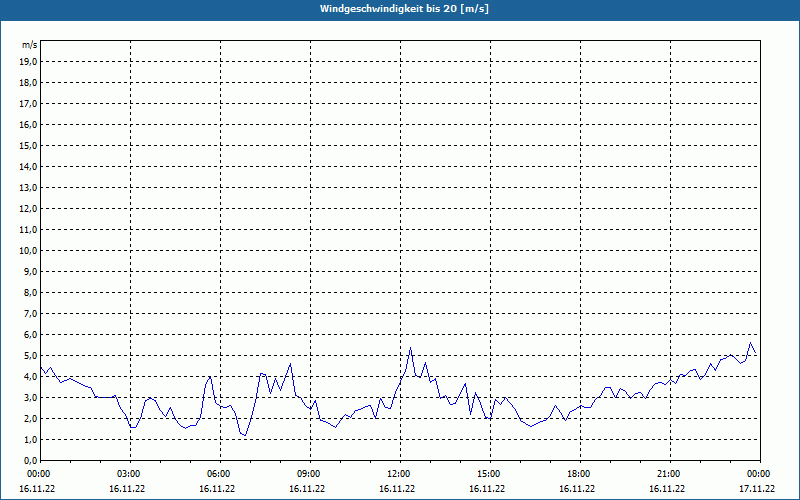Viewport: 800px width, 500px height.
Task: Click the 5,0 y-axis value label
Action: [x=29, y=355]
